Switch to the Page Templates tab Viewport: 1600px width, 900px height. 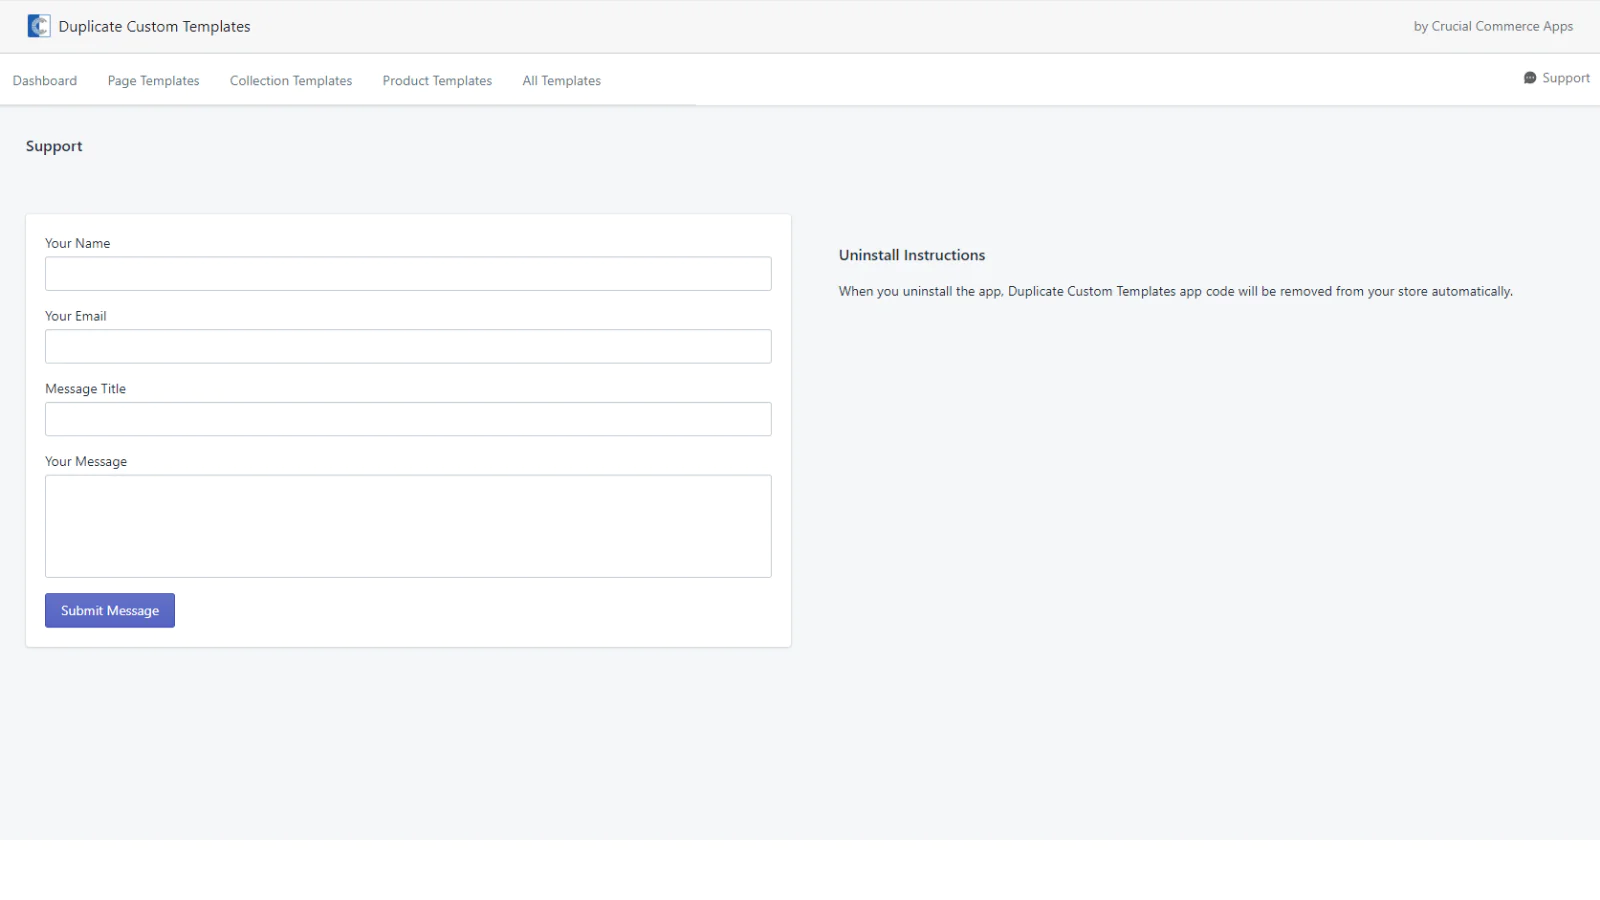point(153,81)
